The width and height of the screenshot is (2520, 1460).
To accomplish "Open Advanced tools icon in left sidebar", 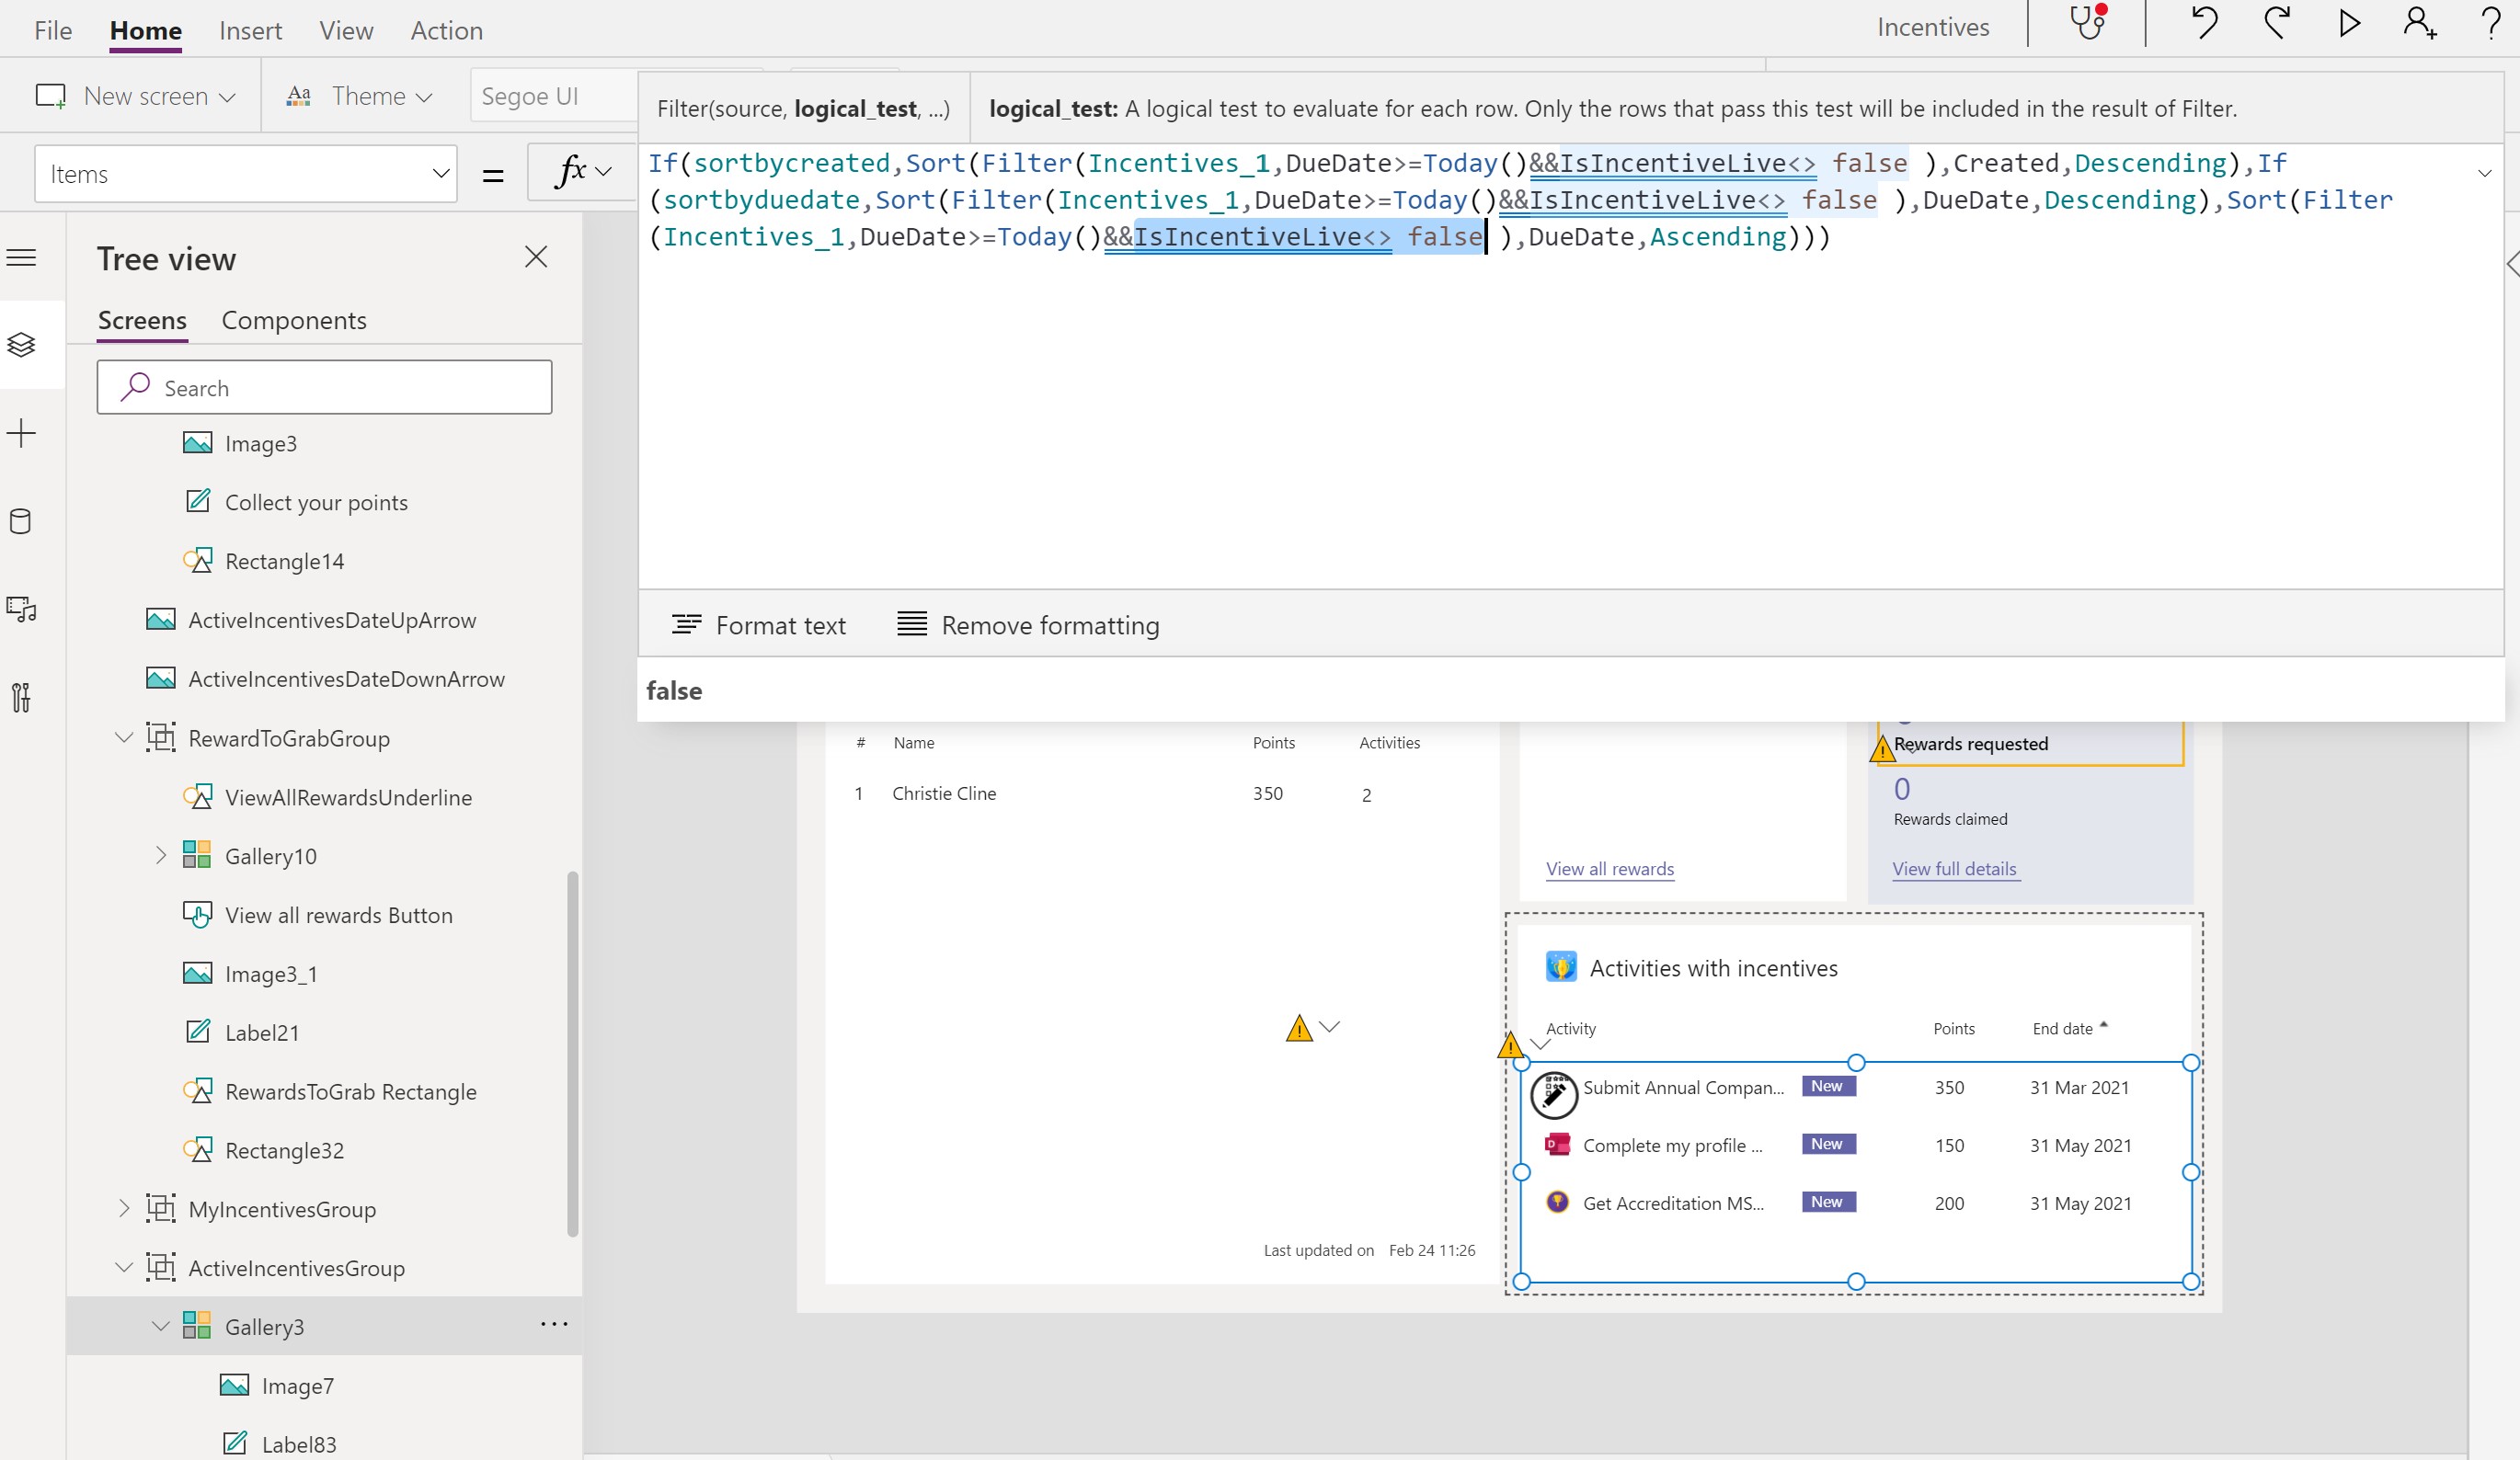I will (x=21, y=697).
